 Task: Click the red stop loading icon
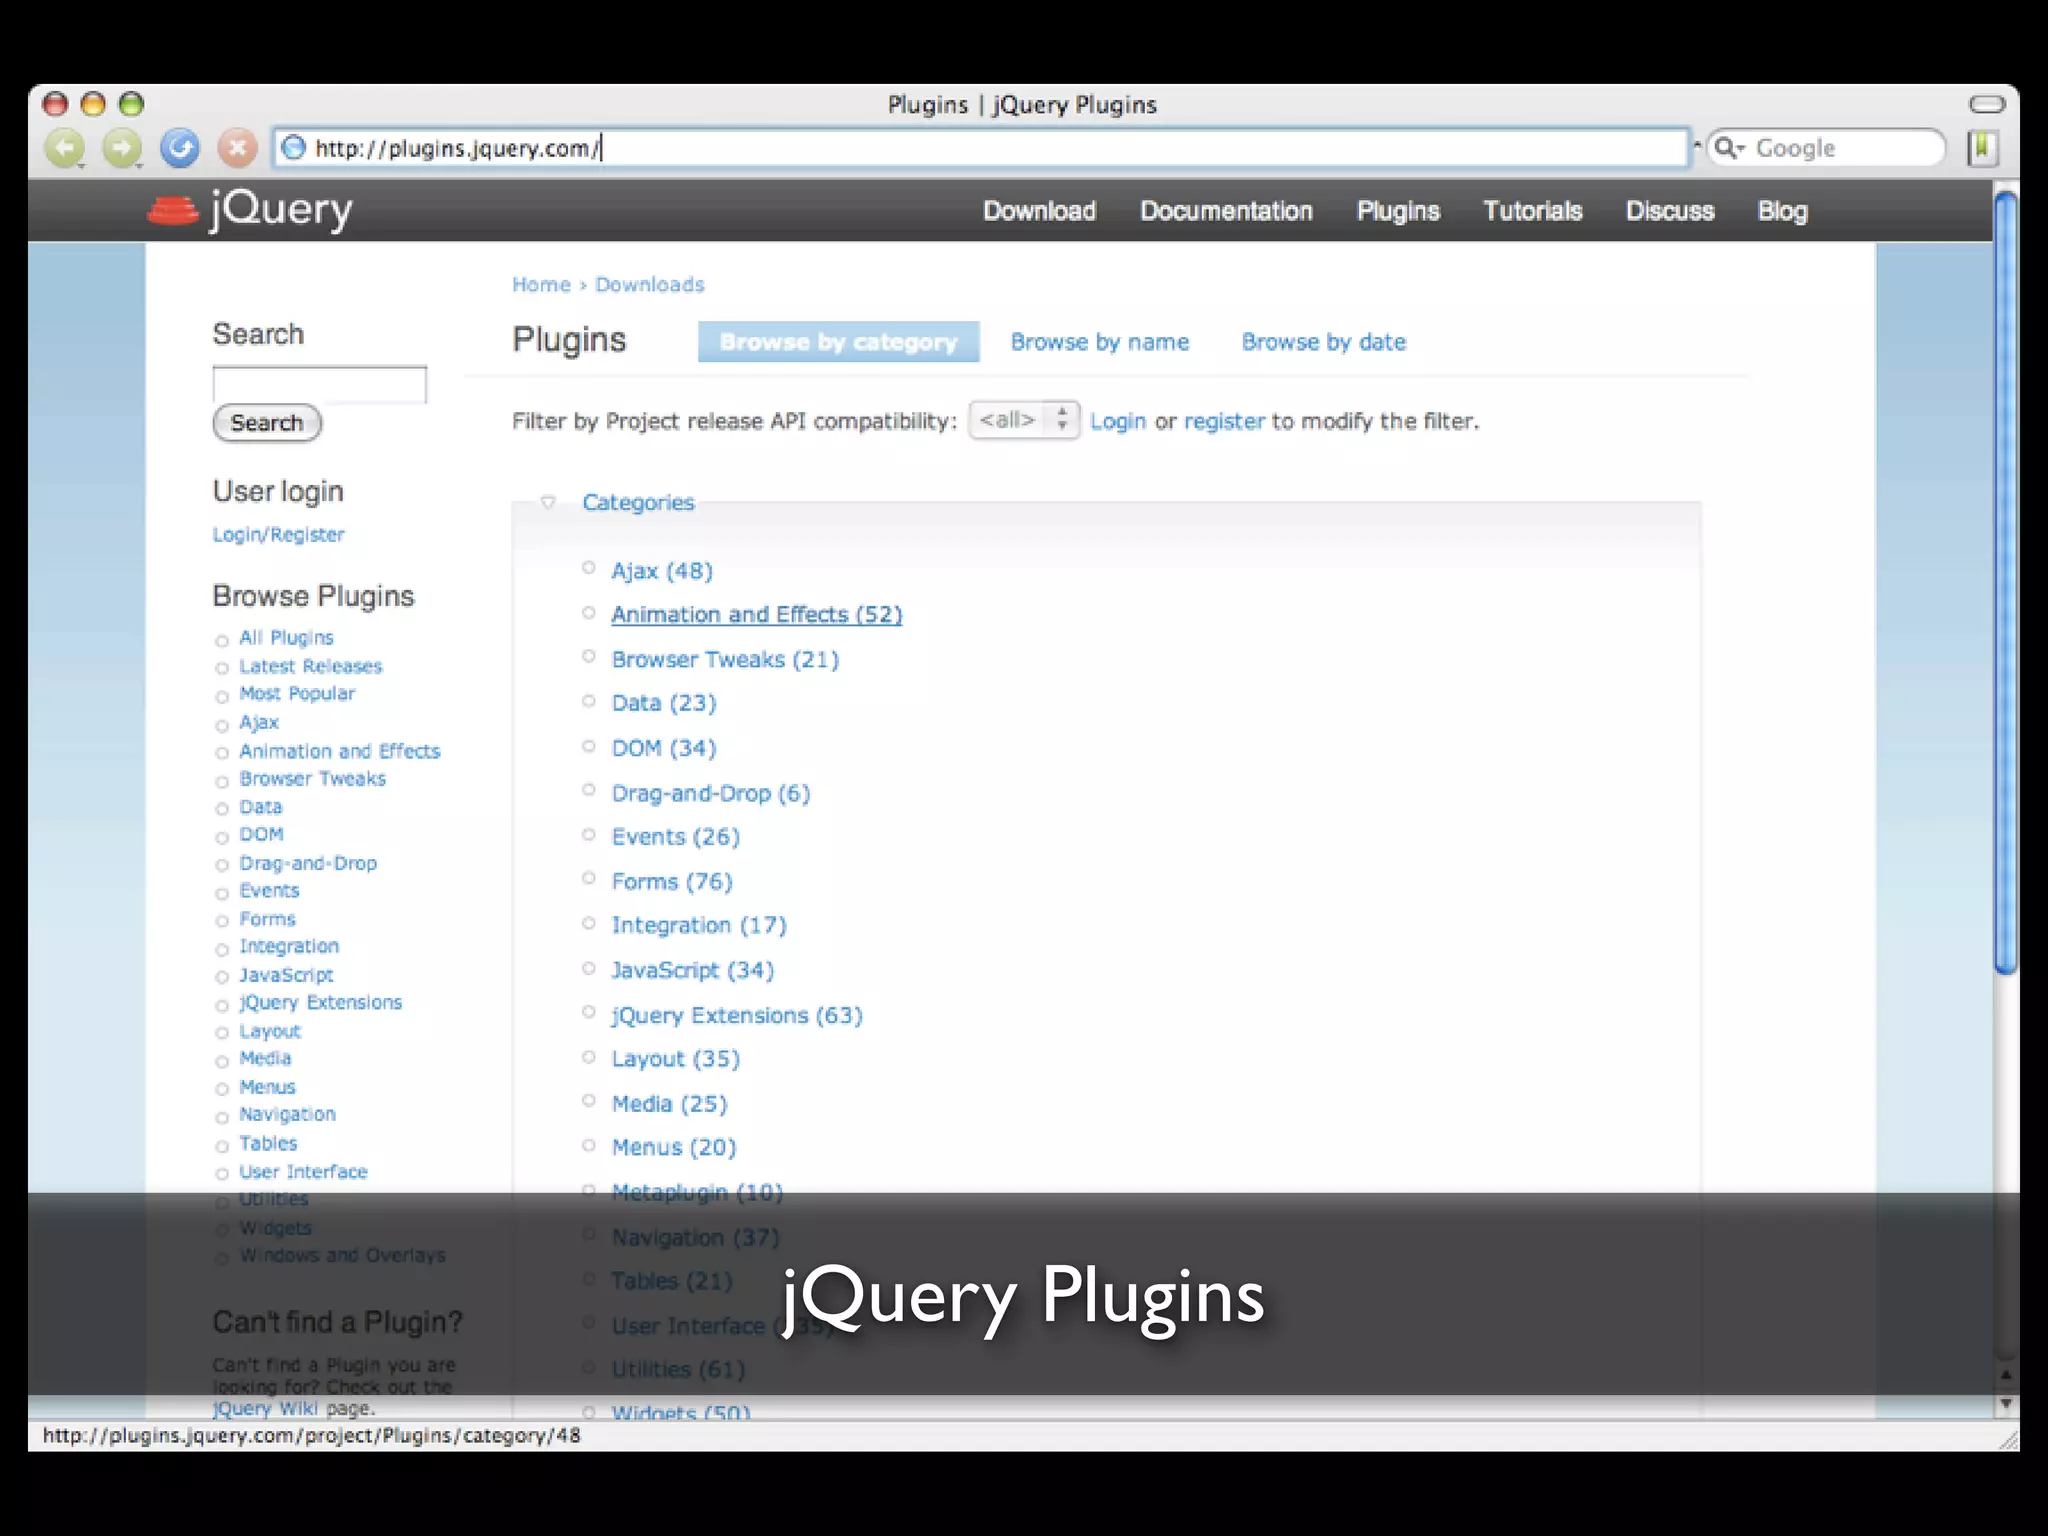[237, 149]
